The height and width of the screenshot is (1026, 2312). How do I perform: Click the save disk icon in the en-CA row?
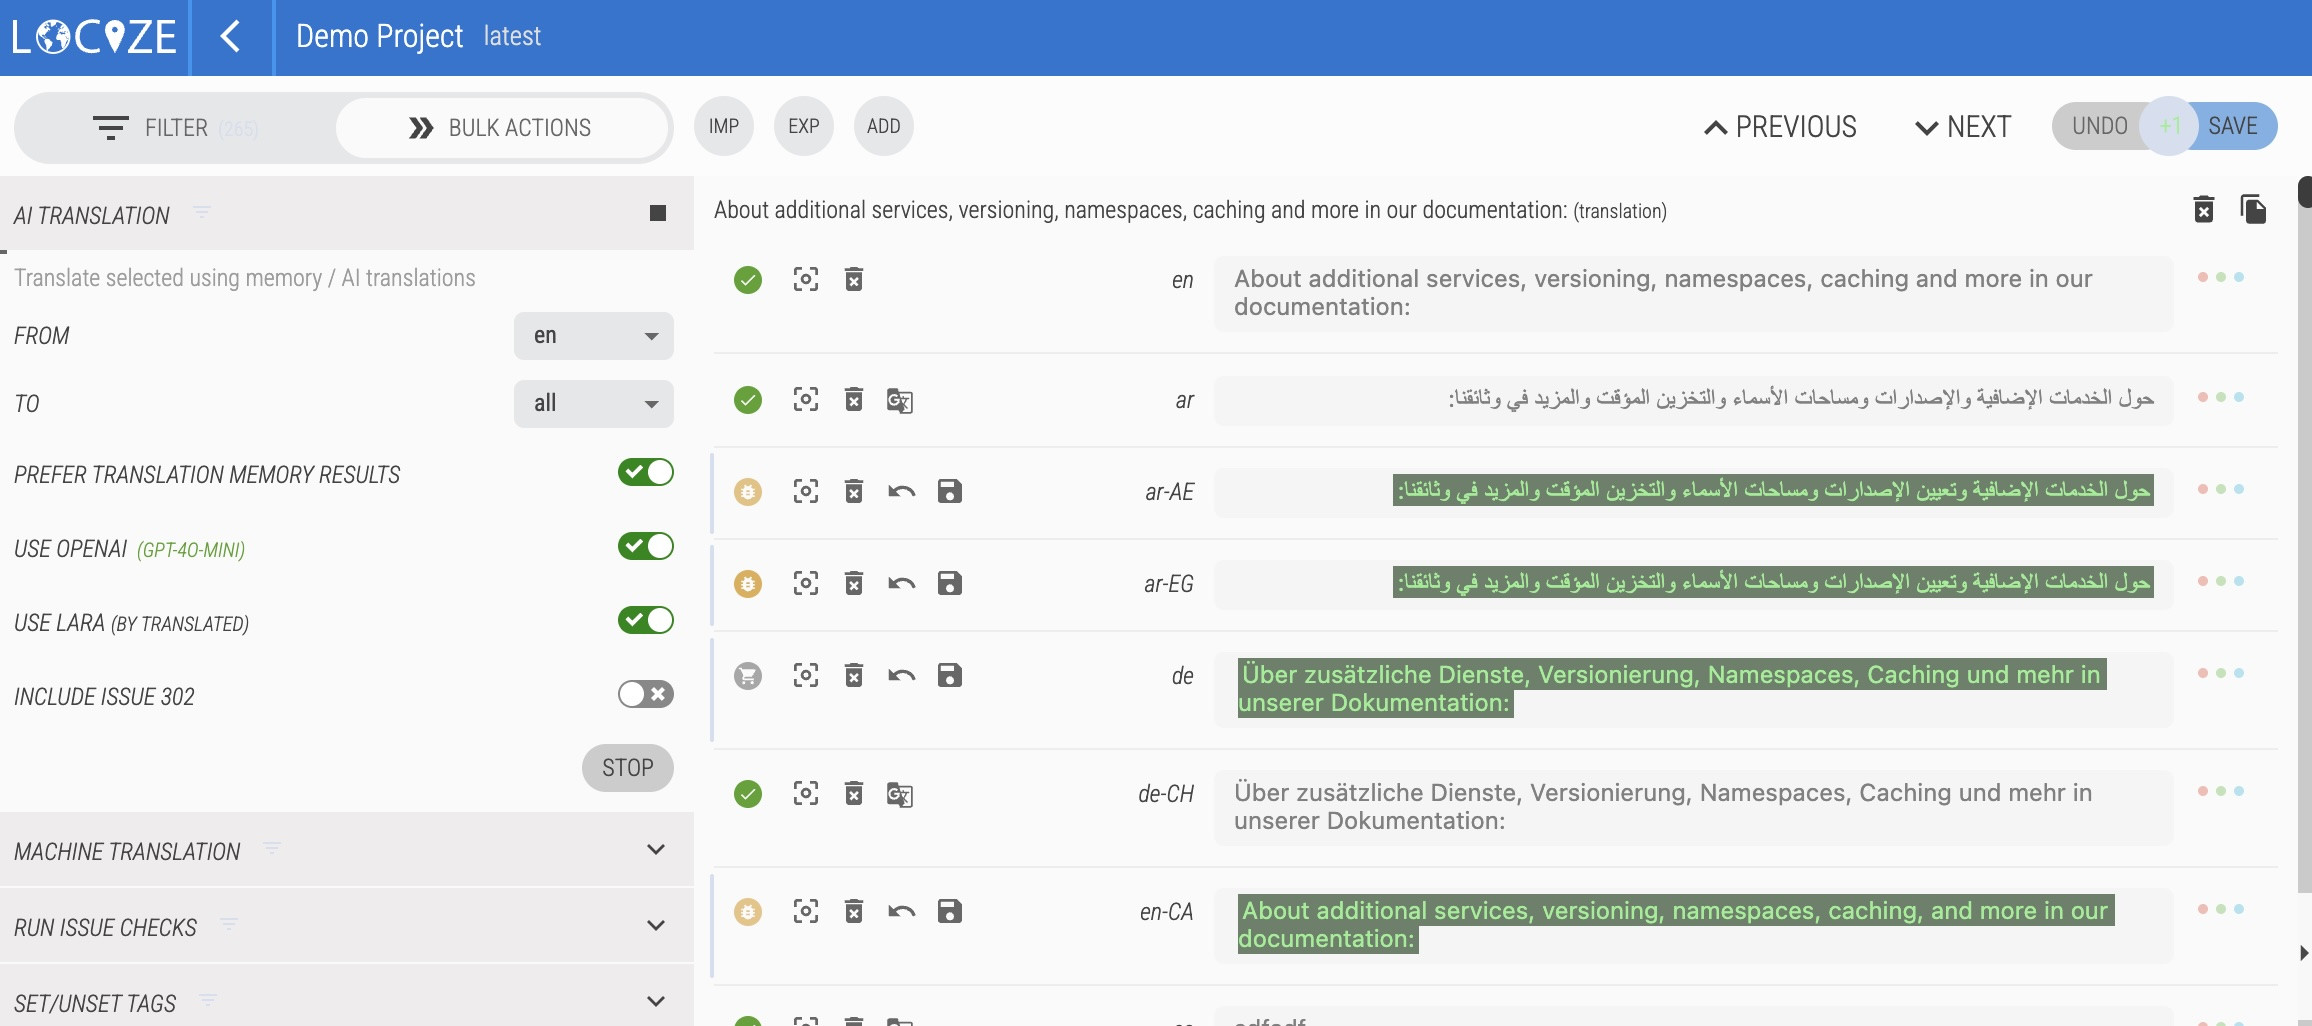pos(949,911)
